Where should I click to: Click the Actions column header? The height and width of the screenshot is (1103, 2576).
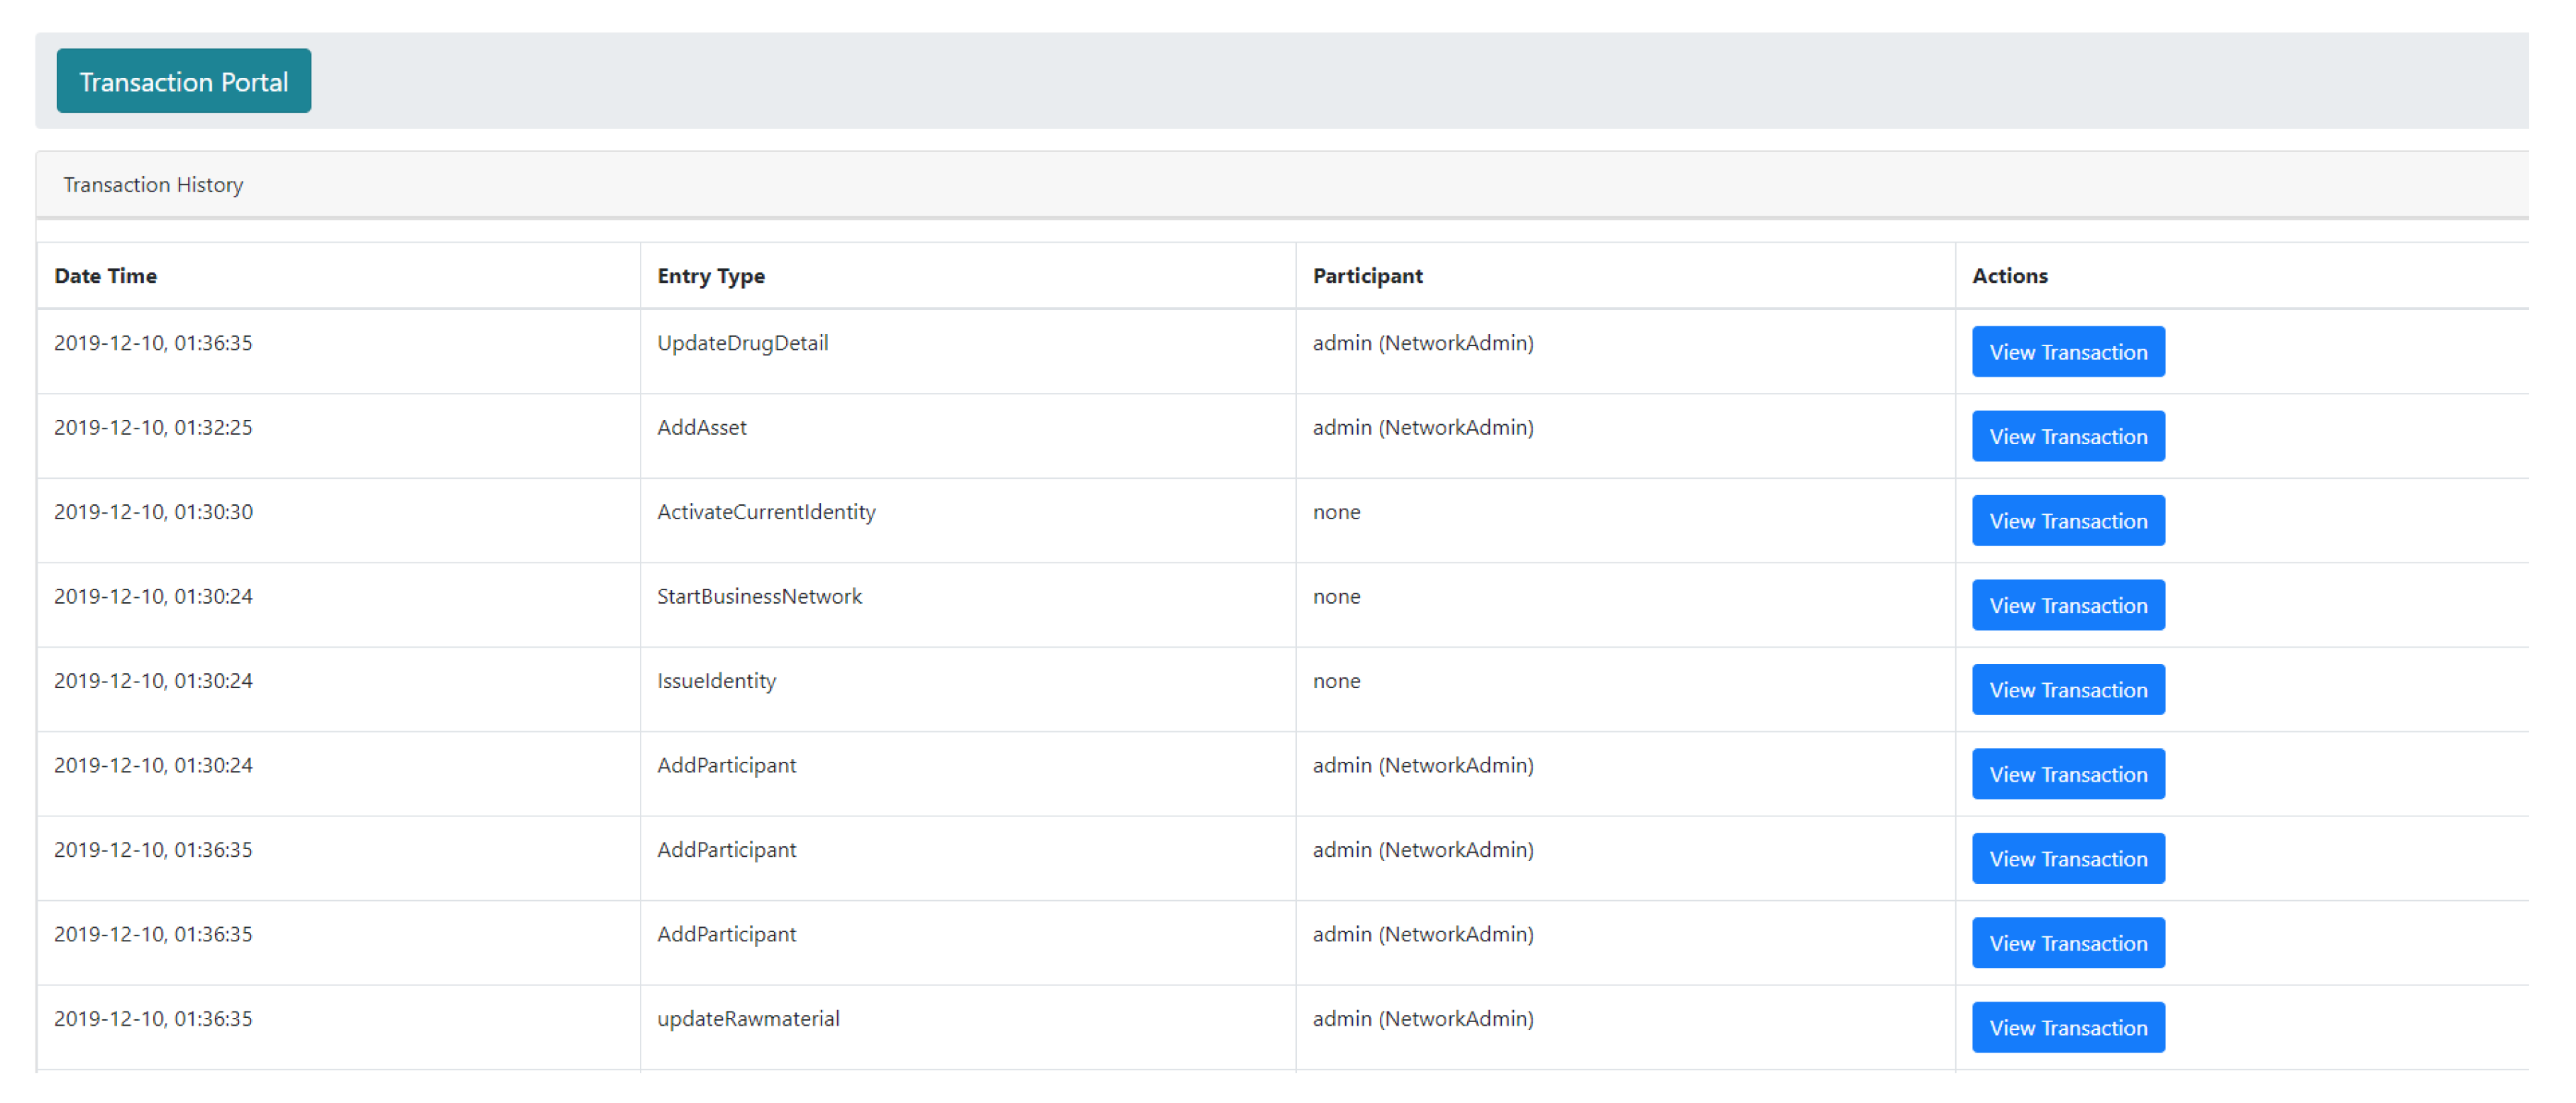point(2009,276)
